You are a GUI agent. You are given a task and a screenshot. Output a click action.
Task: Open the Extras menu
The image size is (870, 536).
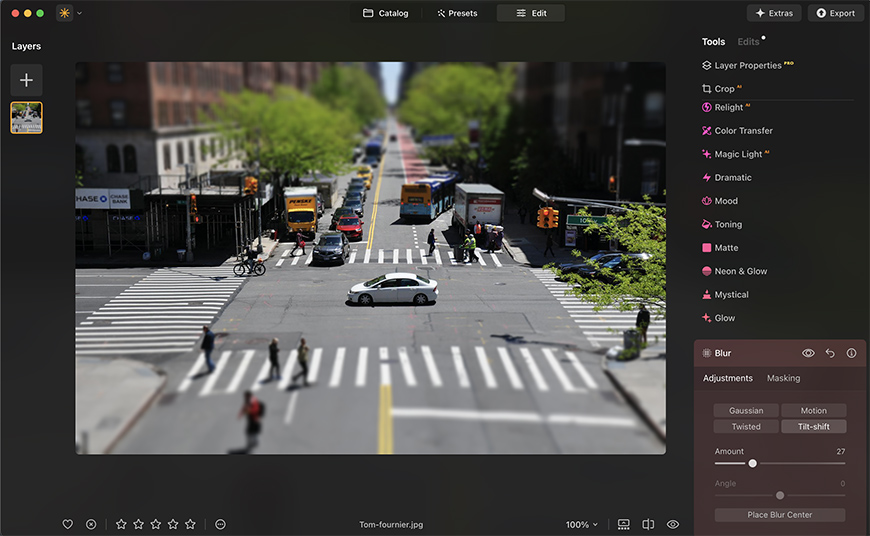pos(774,13)
